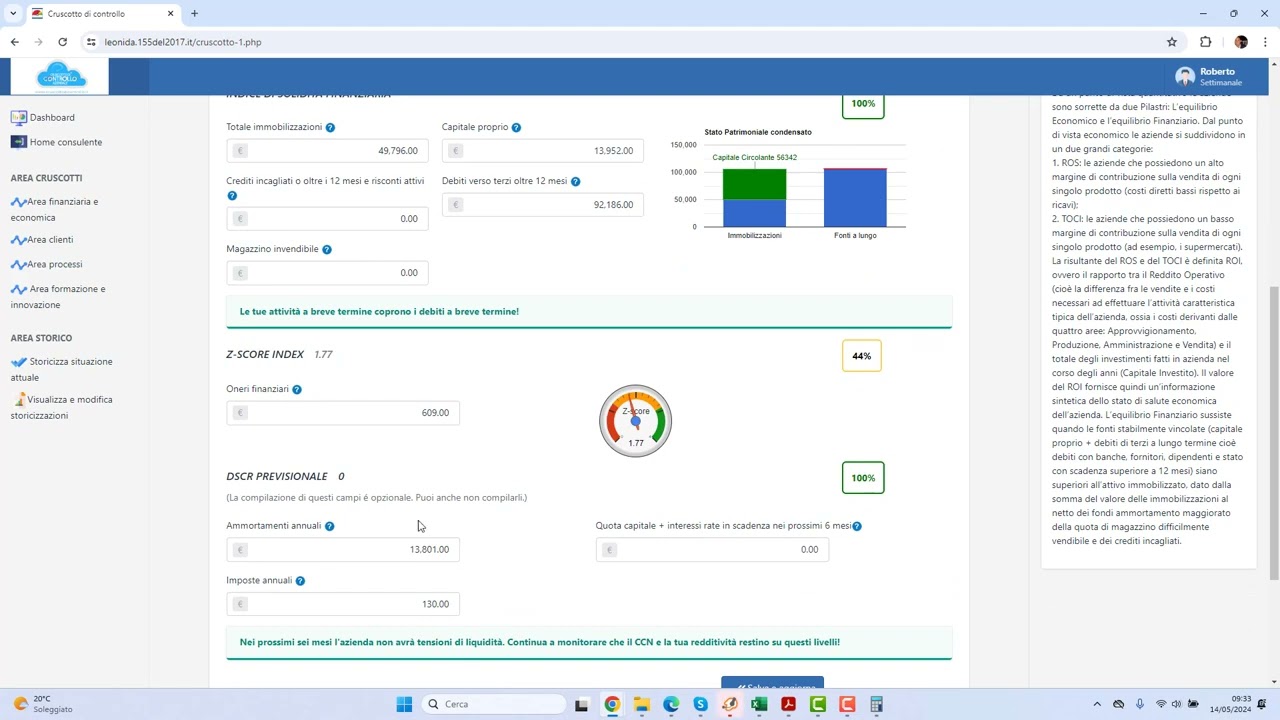Click help icon next to Imposte annuali

coord(300,581)
